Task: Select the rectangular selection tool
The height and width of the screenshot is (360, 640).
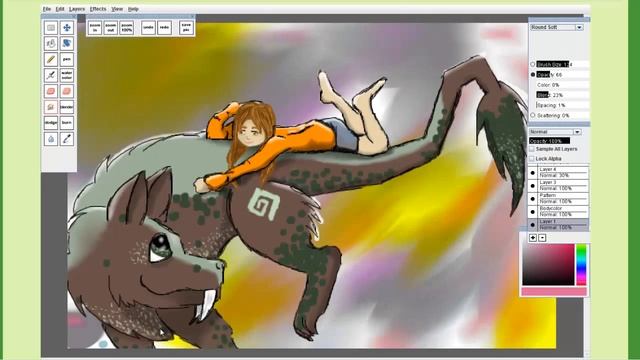Action: pyautogui.click(x=51, y=28)
